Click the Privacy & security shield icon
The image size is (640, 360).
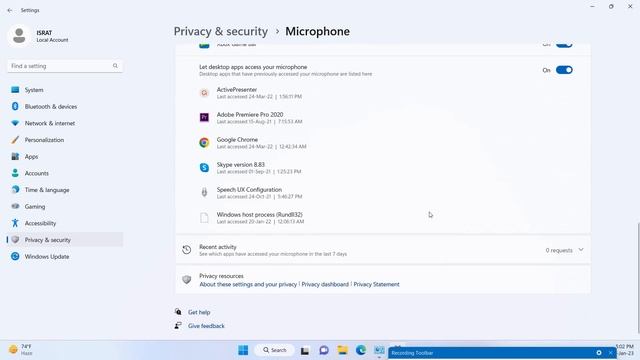15,240
